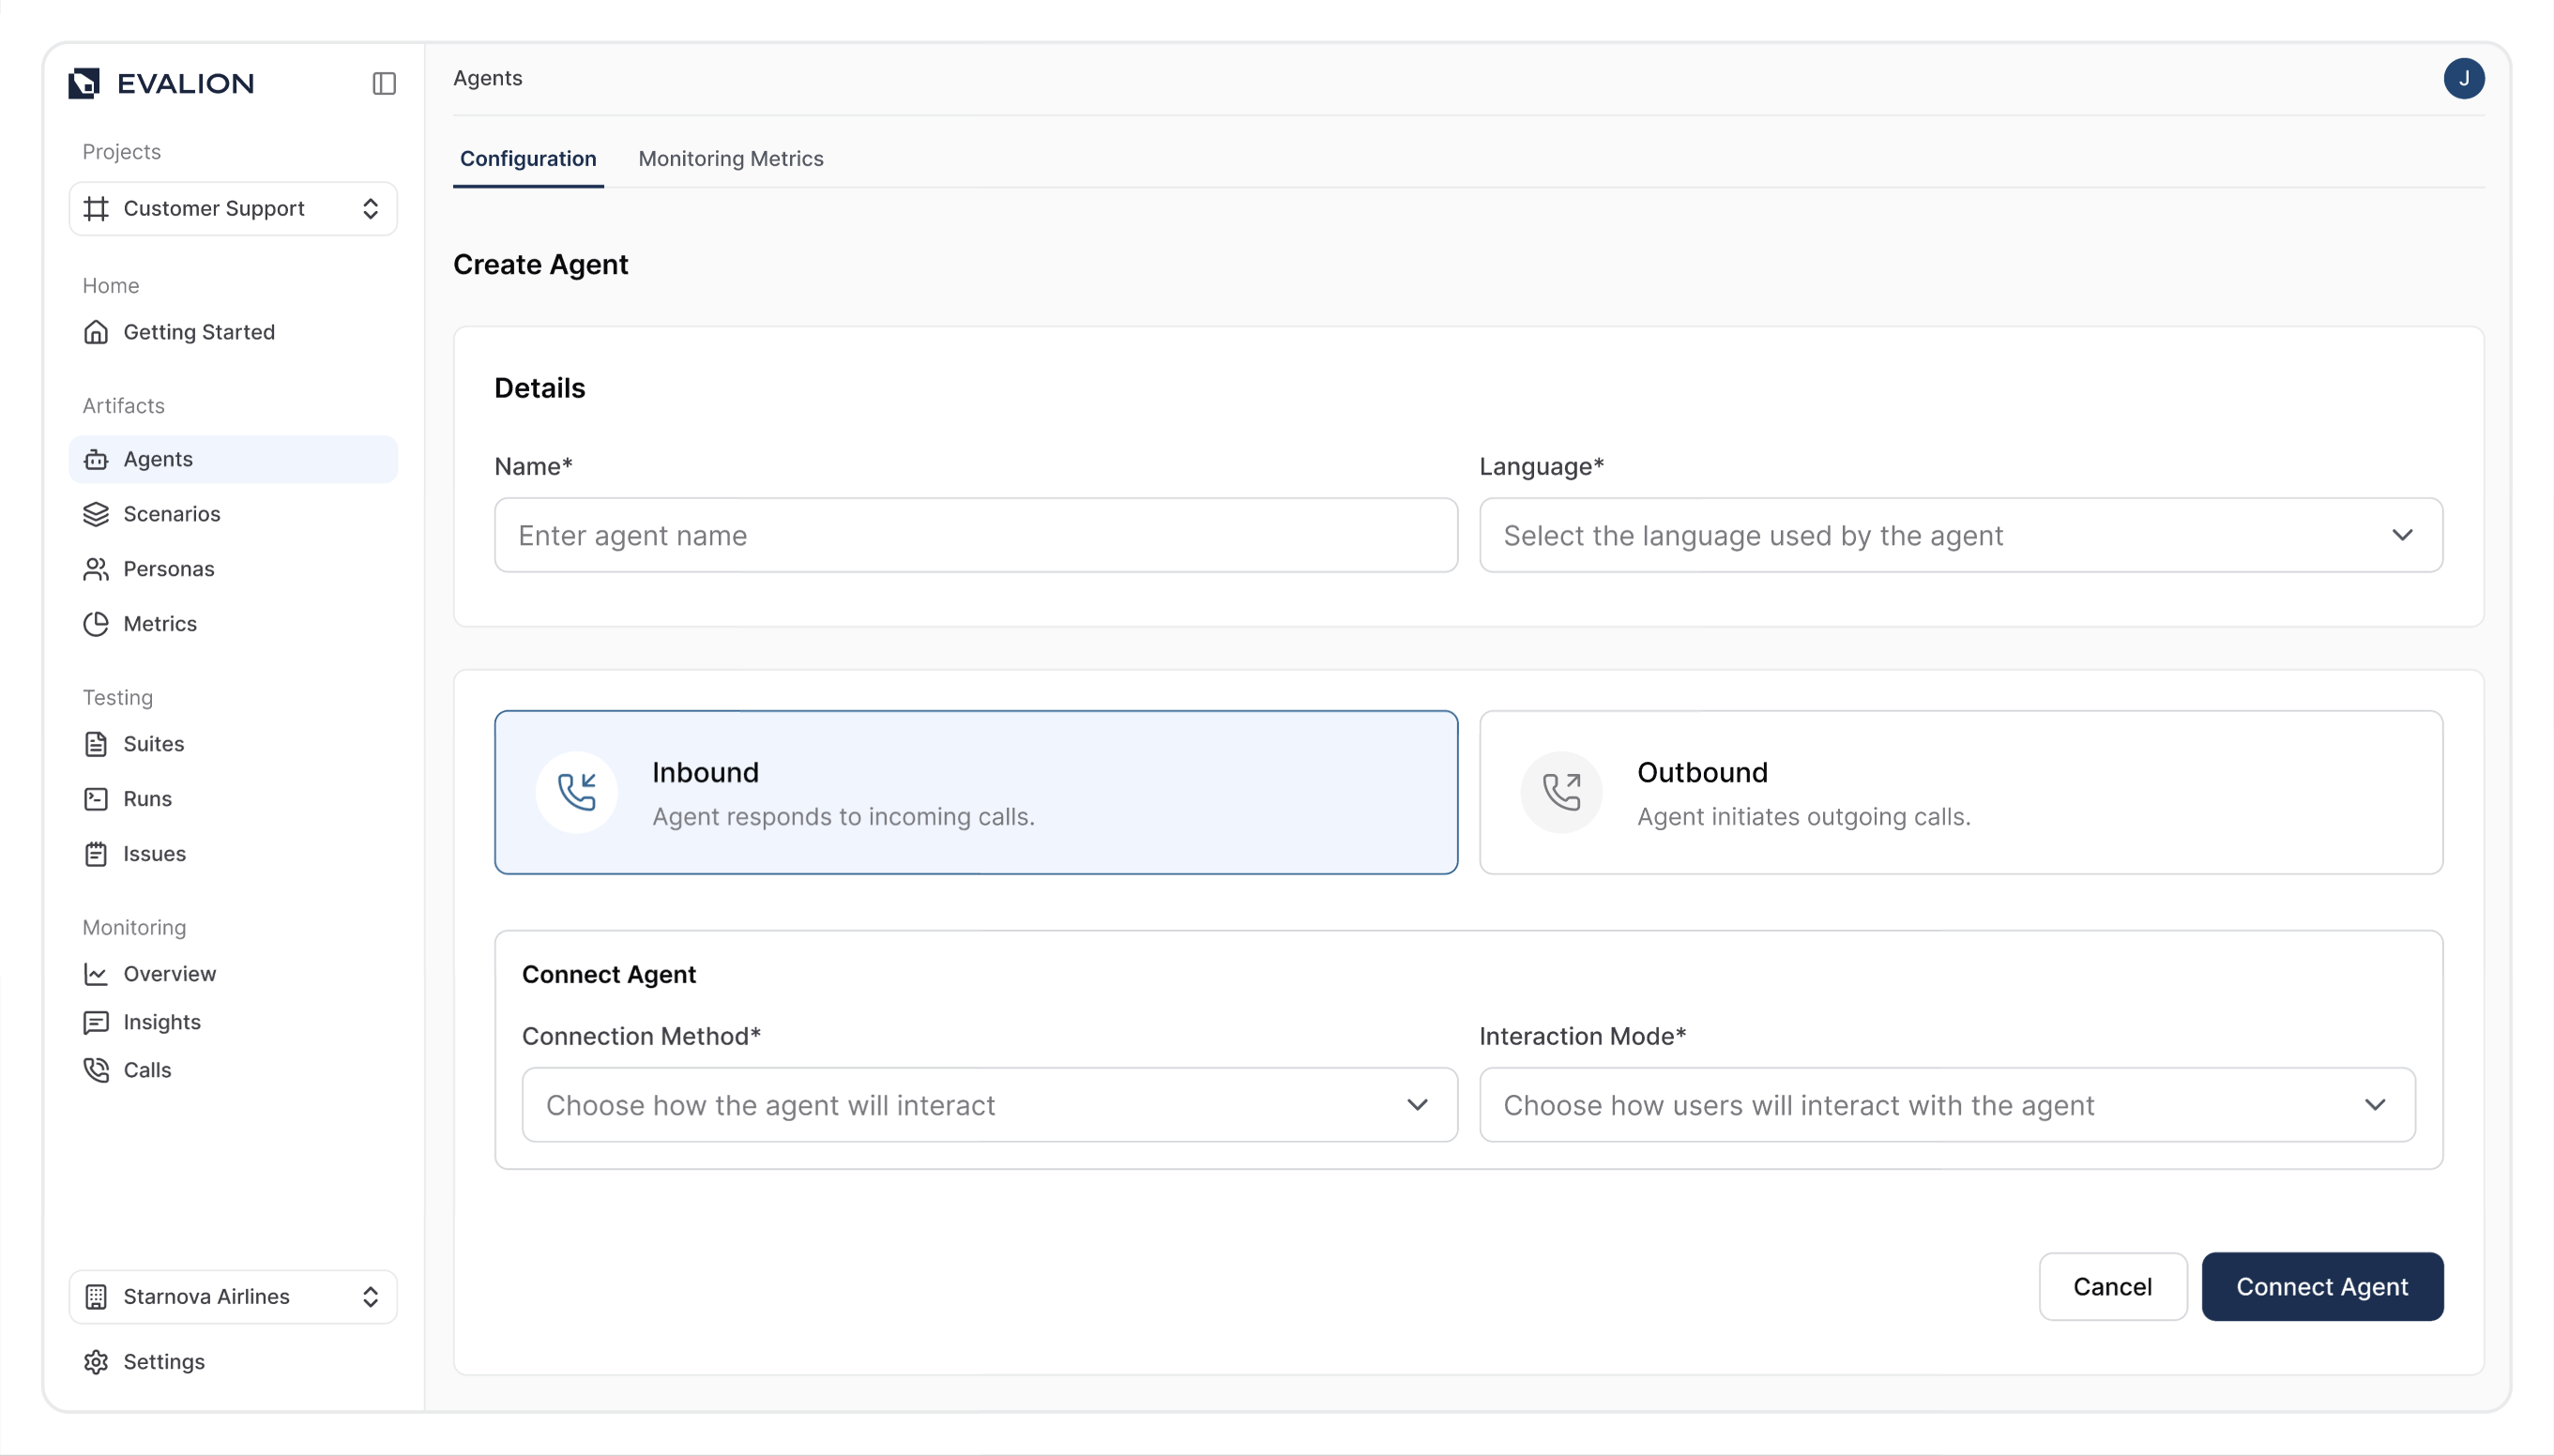Select the Configuration tab
This screenshot has width=2554, height=1456.
[x=528, y=159]
